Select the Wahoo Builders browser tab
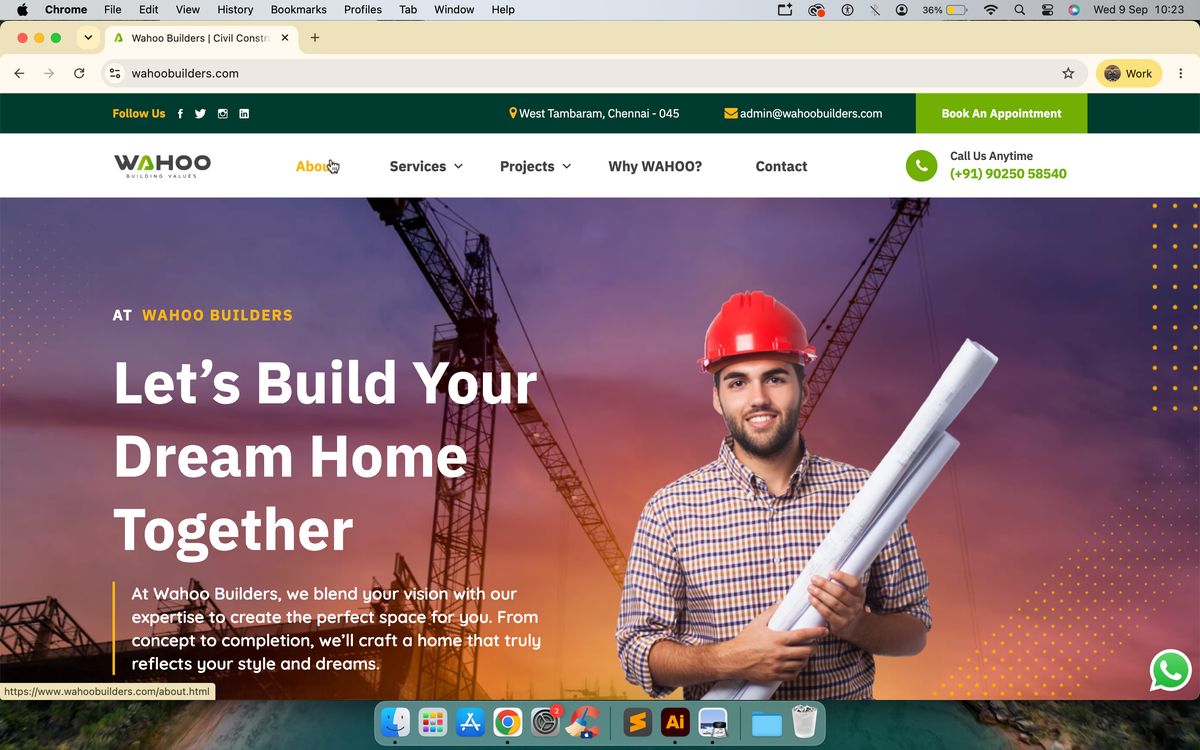 click(x=200, y=38)
